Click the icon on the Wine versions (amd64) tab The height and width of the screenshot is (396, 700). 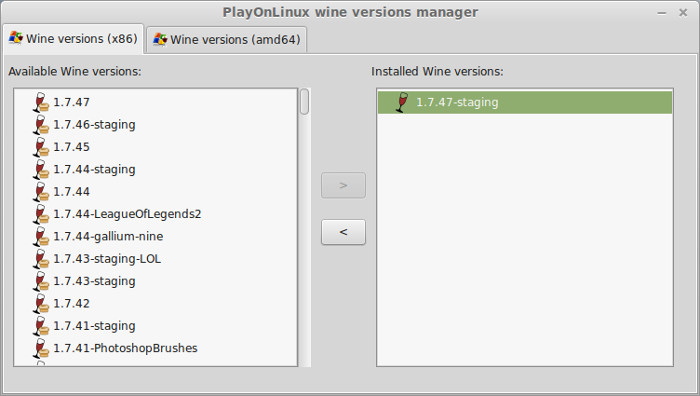160,39
